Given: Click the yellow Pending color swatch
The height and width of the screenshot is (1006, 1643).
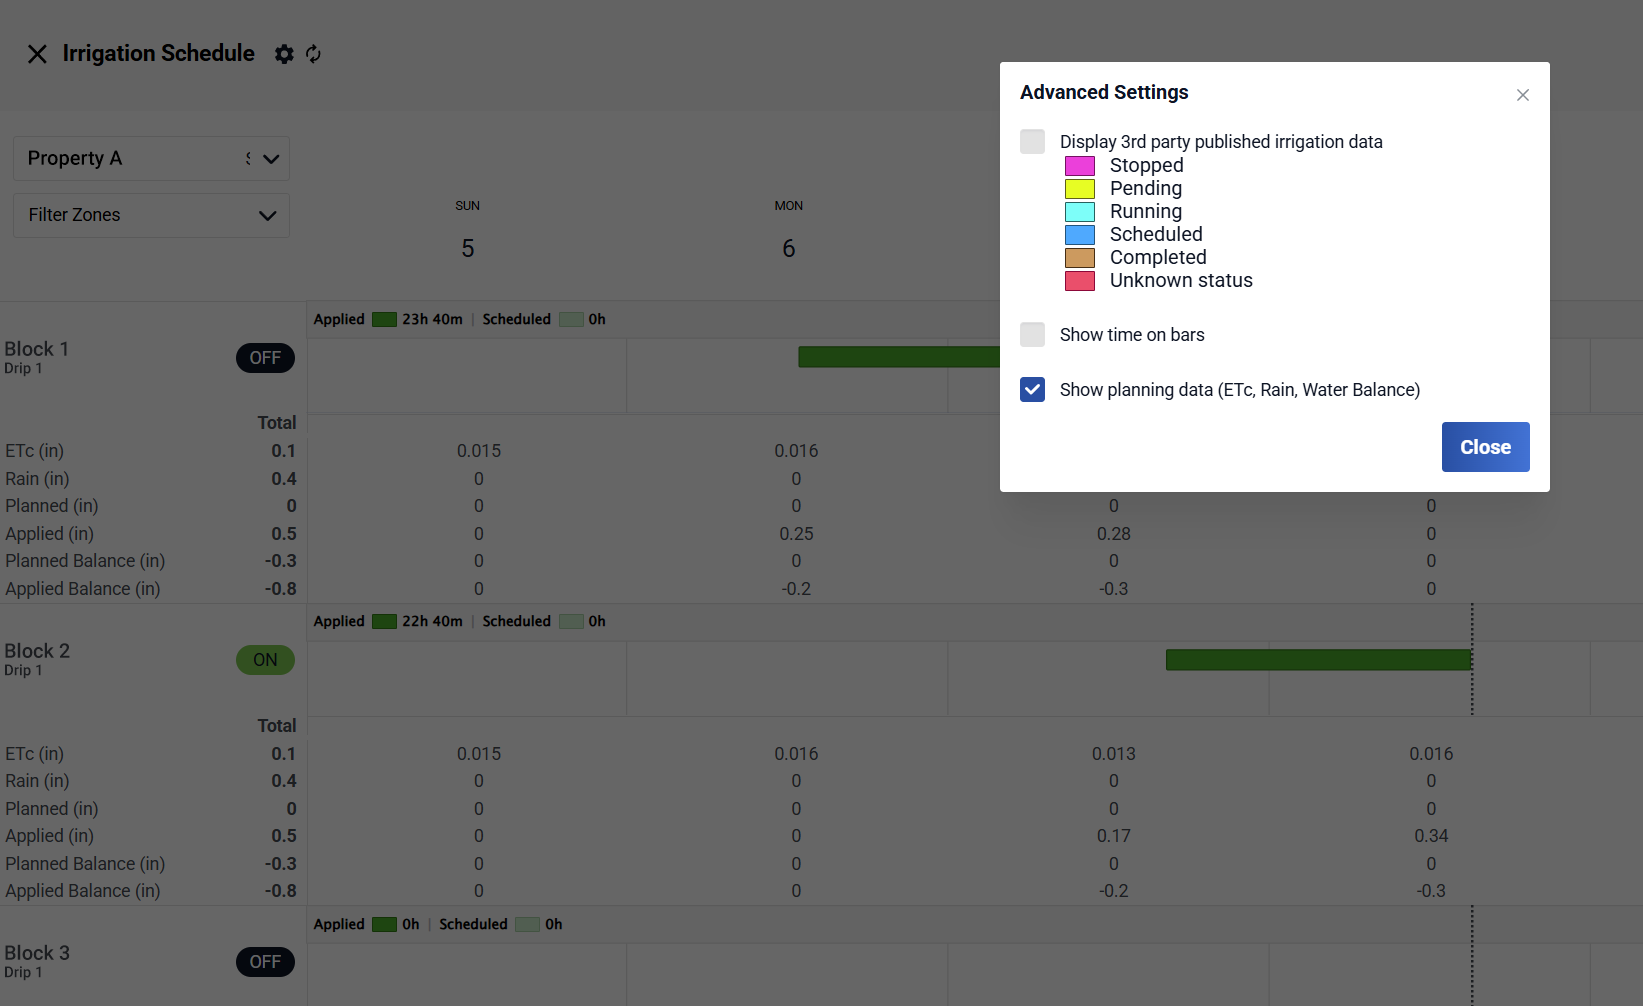Looking at the screenshot, I should (1080, 189).
